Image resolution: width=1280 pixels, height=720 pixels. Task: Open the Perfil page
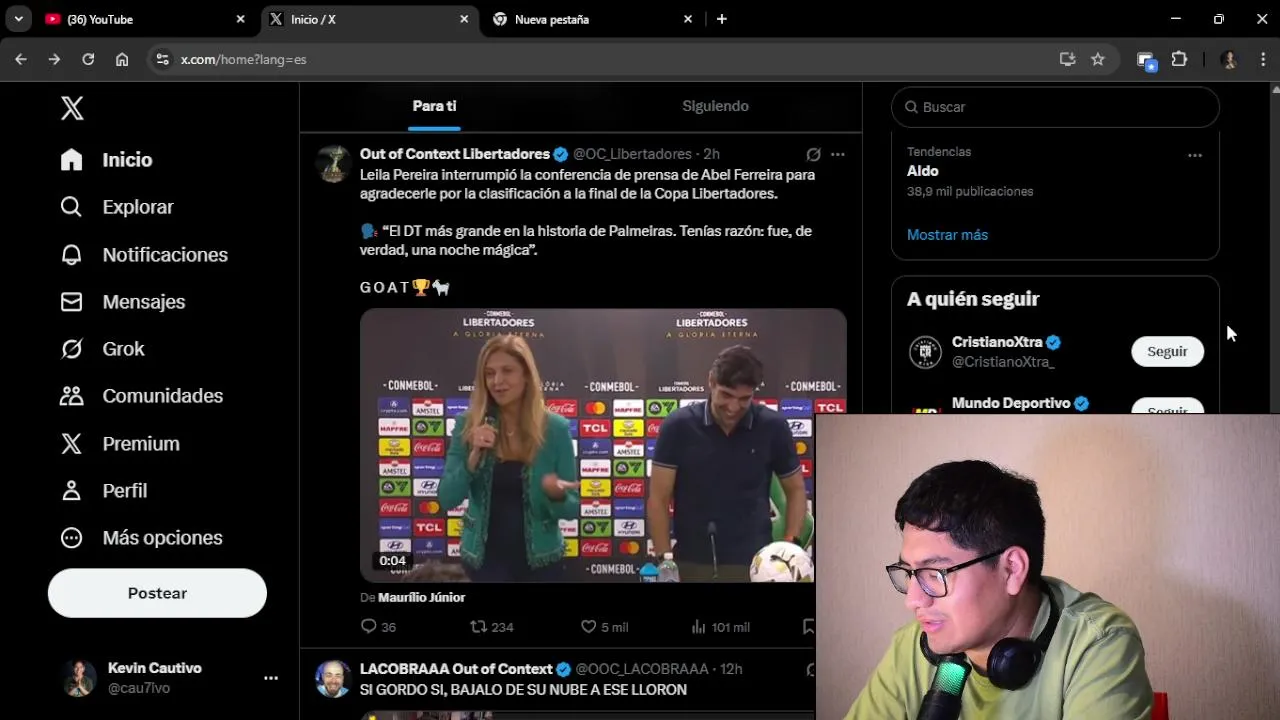(x=103, y=491)
